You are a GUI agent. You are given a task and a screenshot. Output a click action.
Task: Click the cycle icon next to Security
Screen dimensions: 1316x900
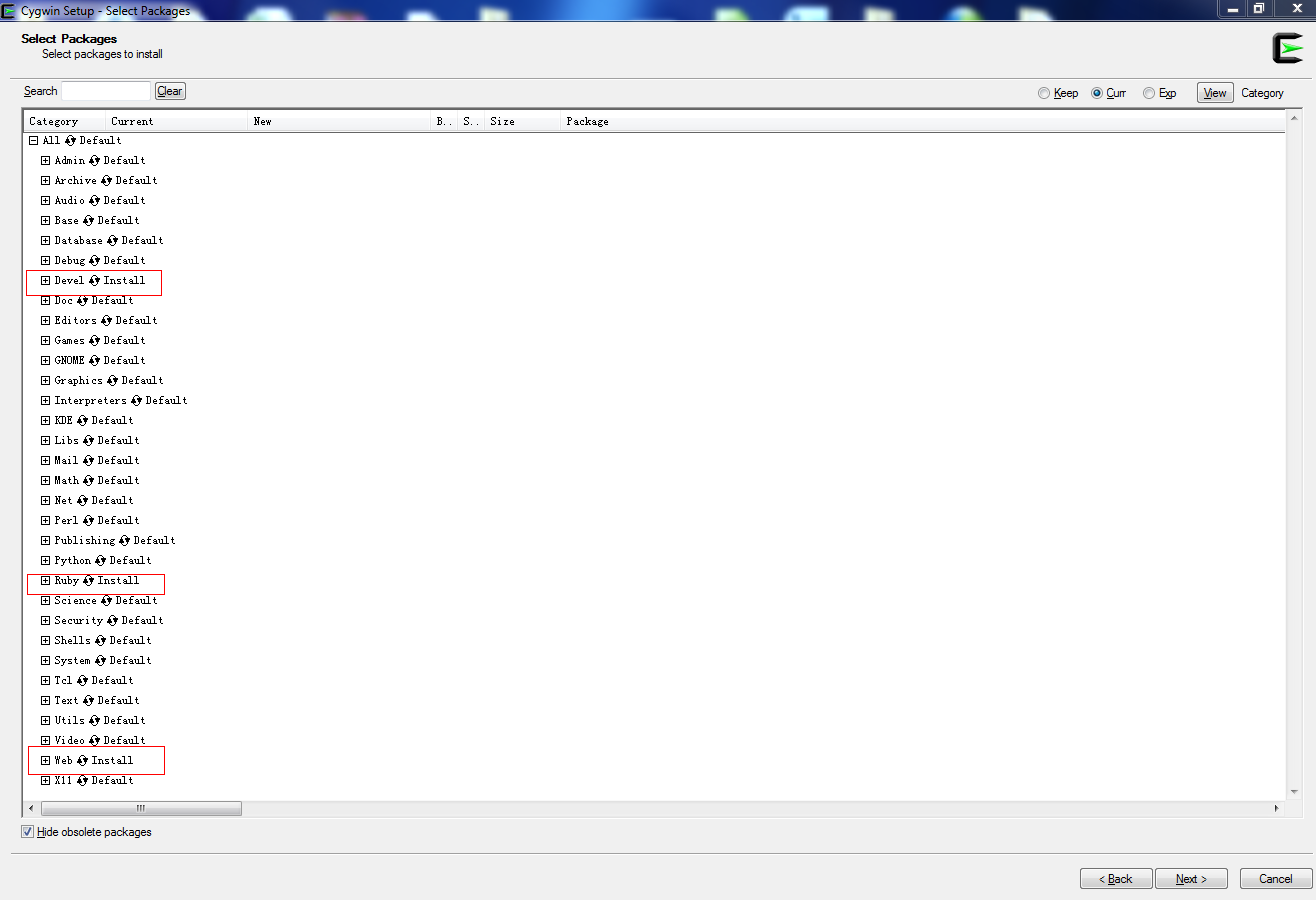pos(112,621)
